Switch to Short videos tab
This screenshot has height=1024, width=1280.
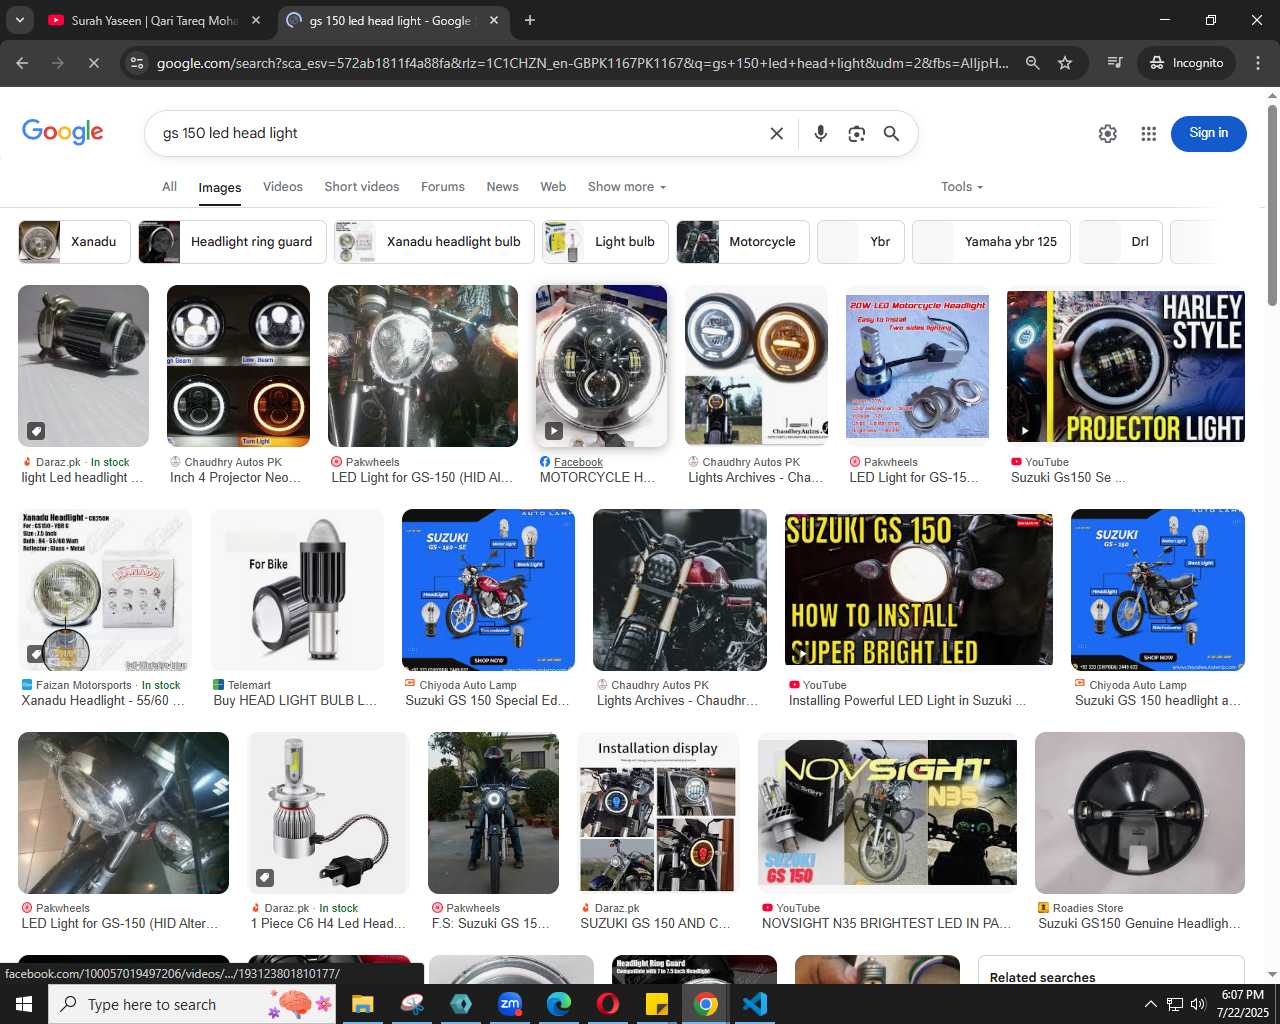[x=361, y=187]
